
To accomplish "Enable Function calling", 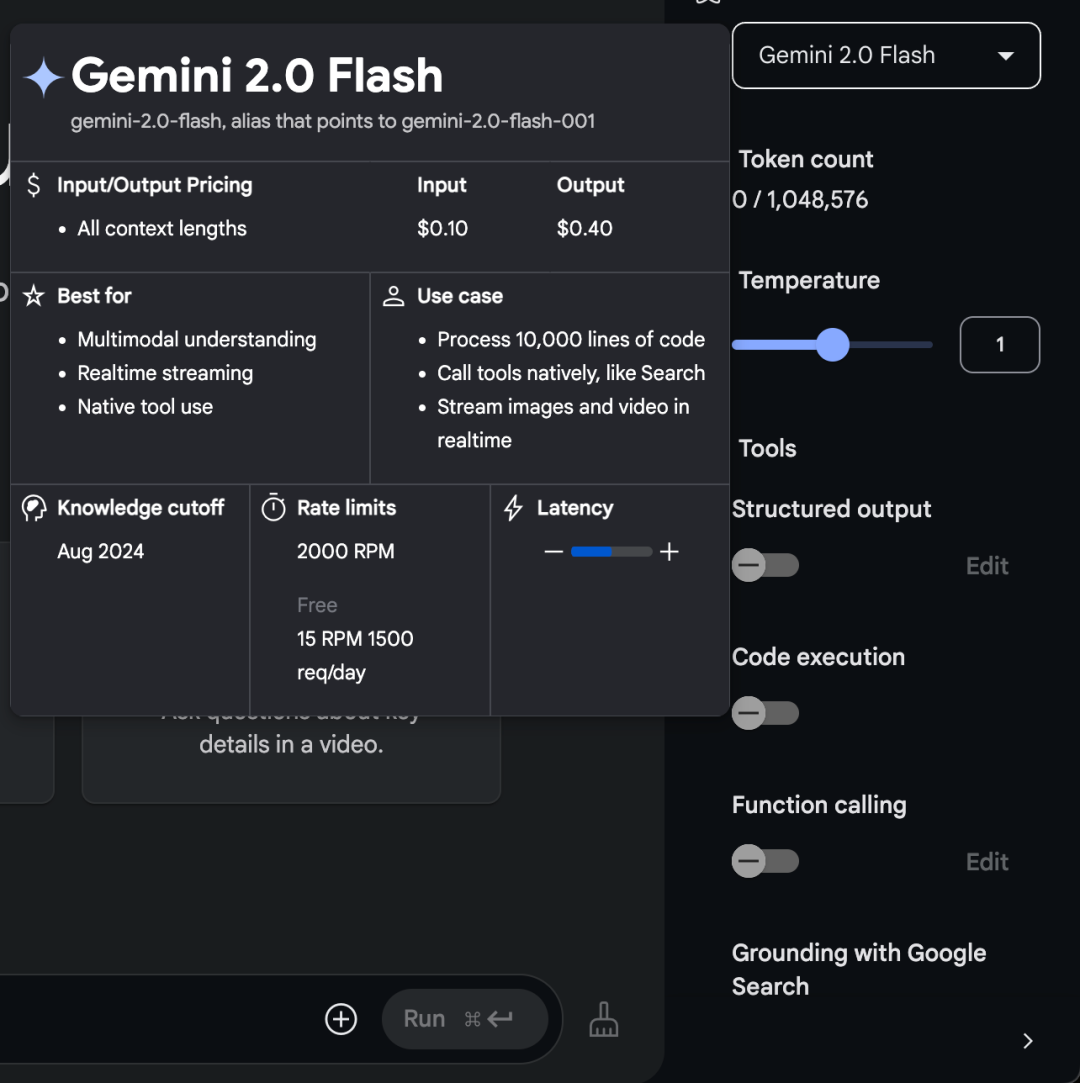I will (765, 861).
